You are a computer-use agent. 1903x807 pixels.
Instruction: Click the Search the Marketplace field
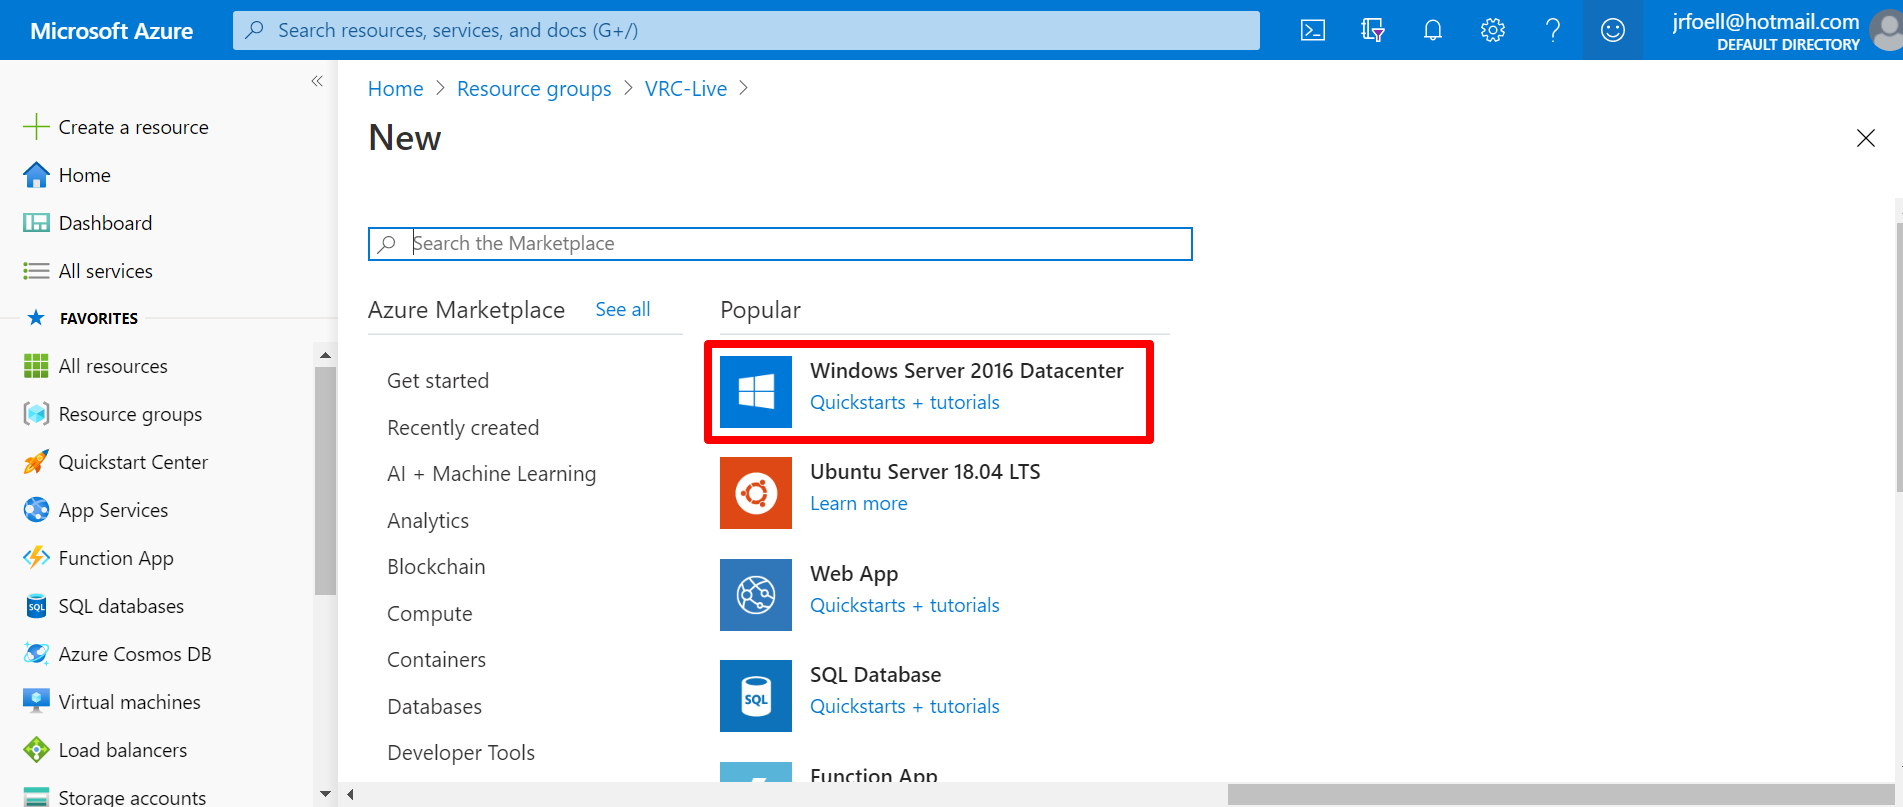(780, 244)
